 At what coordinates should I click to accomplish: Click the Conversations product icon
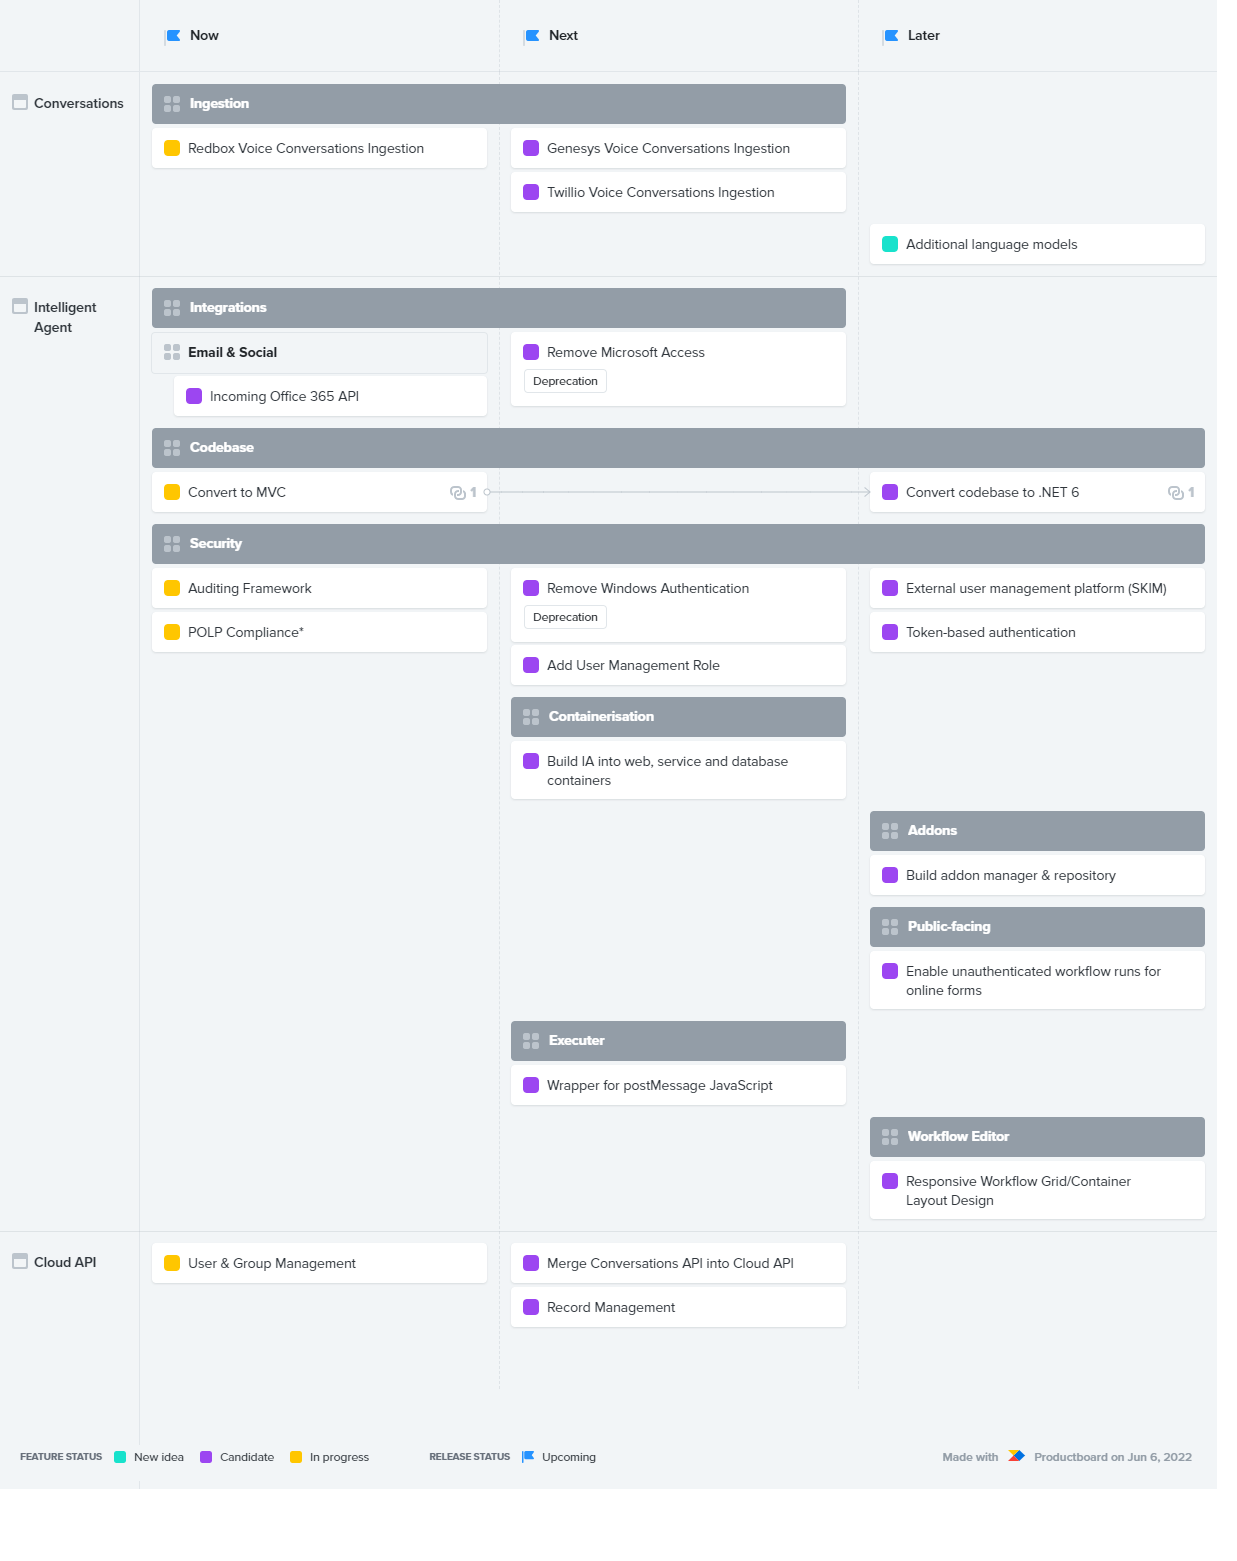point(20,102)
